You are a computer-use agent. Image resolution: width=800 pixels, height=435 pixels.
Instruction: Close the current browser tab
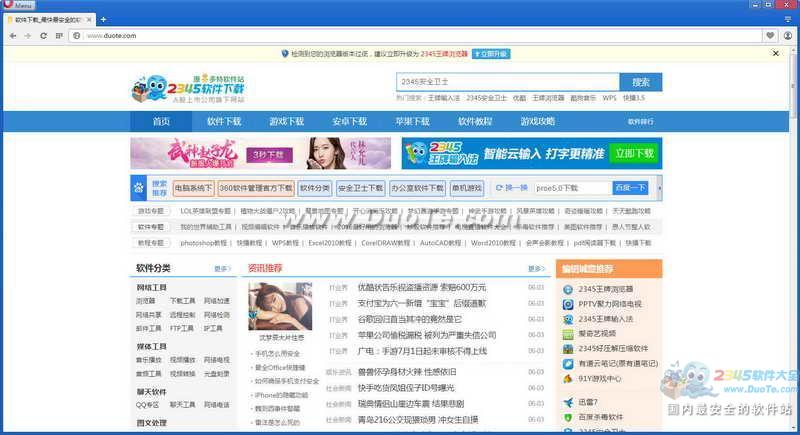[89, 19]
